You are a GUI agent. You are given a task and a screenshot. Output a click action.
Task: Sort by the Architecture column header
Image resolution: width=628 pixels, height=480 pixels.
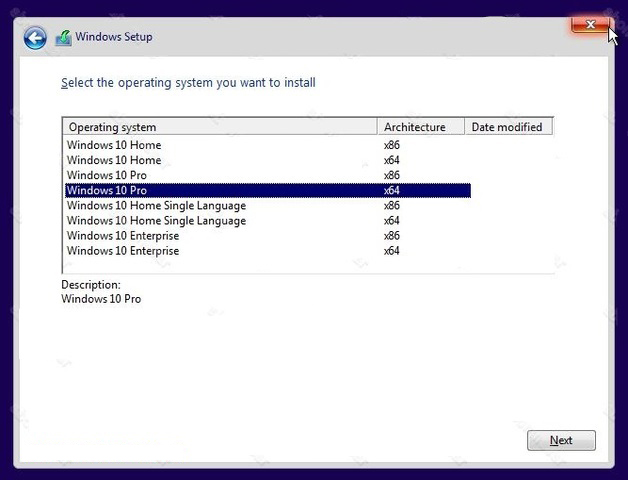421,127
